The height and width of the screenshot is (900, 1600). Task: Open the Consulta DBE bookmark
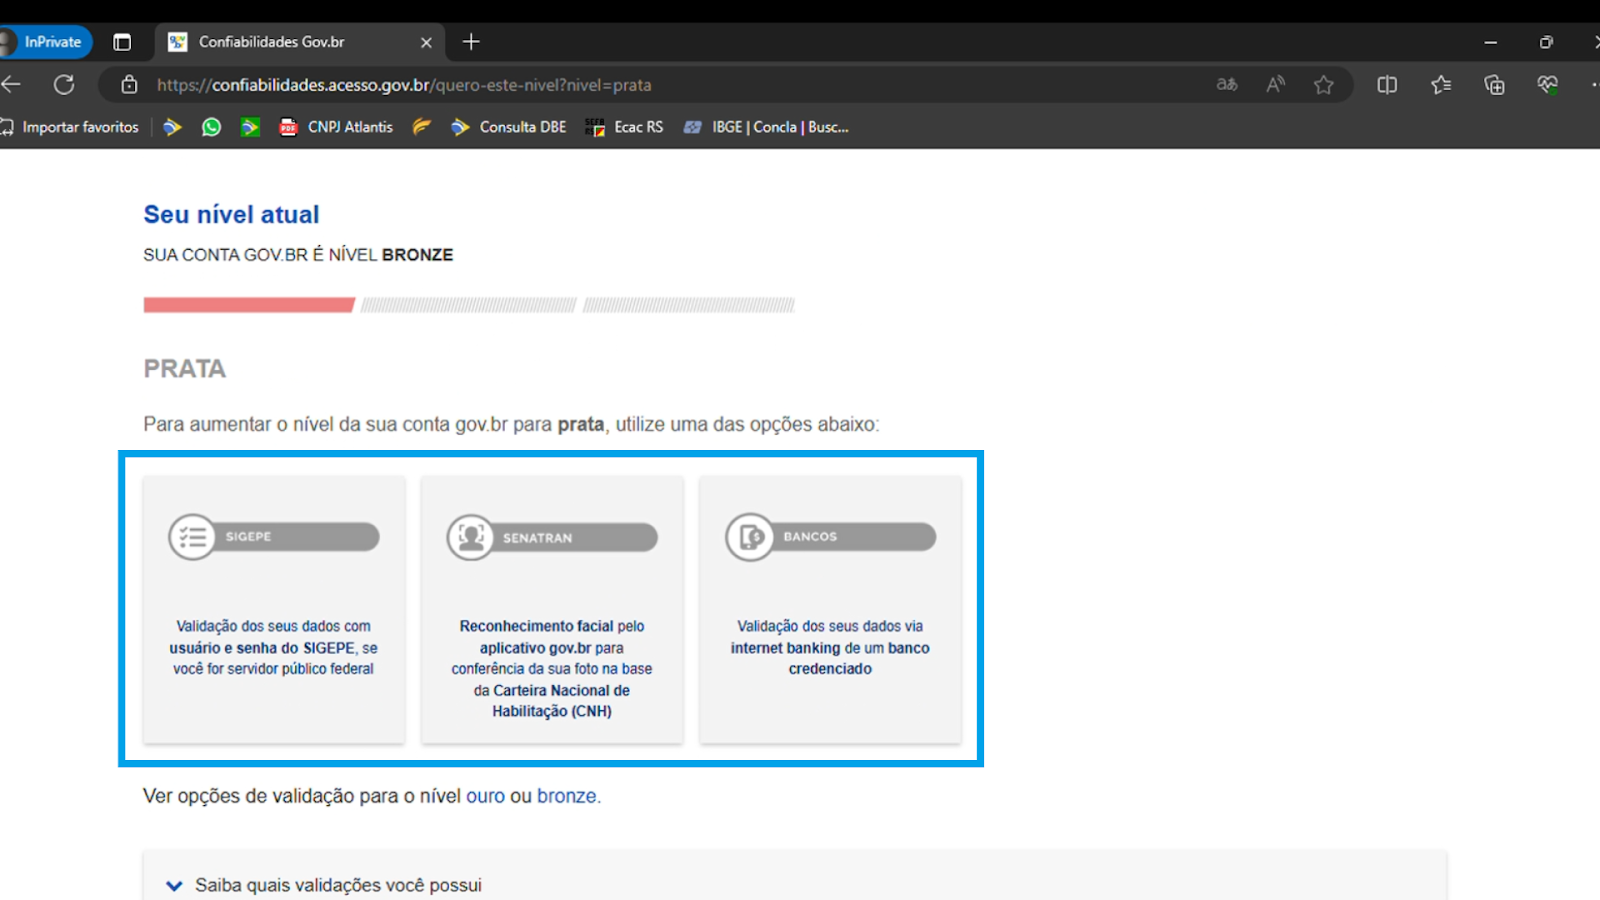509,127
